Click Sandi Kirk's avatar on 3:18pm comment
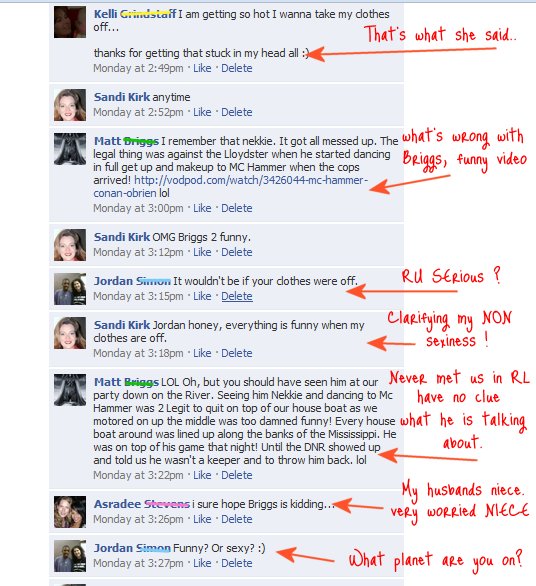Screen dimensions: 536x586 click(70, 333)
